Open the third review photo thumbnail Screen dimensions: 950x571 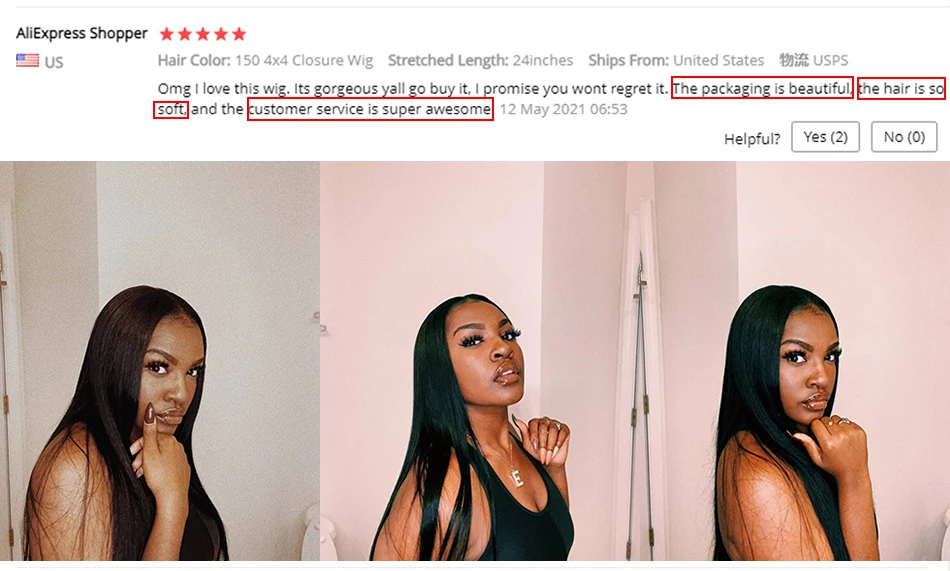(794, 361)
